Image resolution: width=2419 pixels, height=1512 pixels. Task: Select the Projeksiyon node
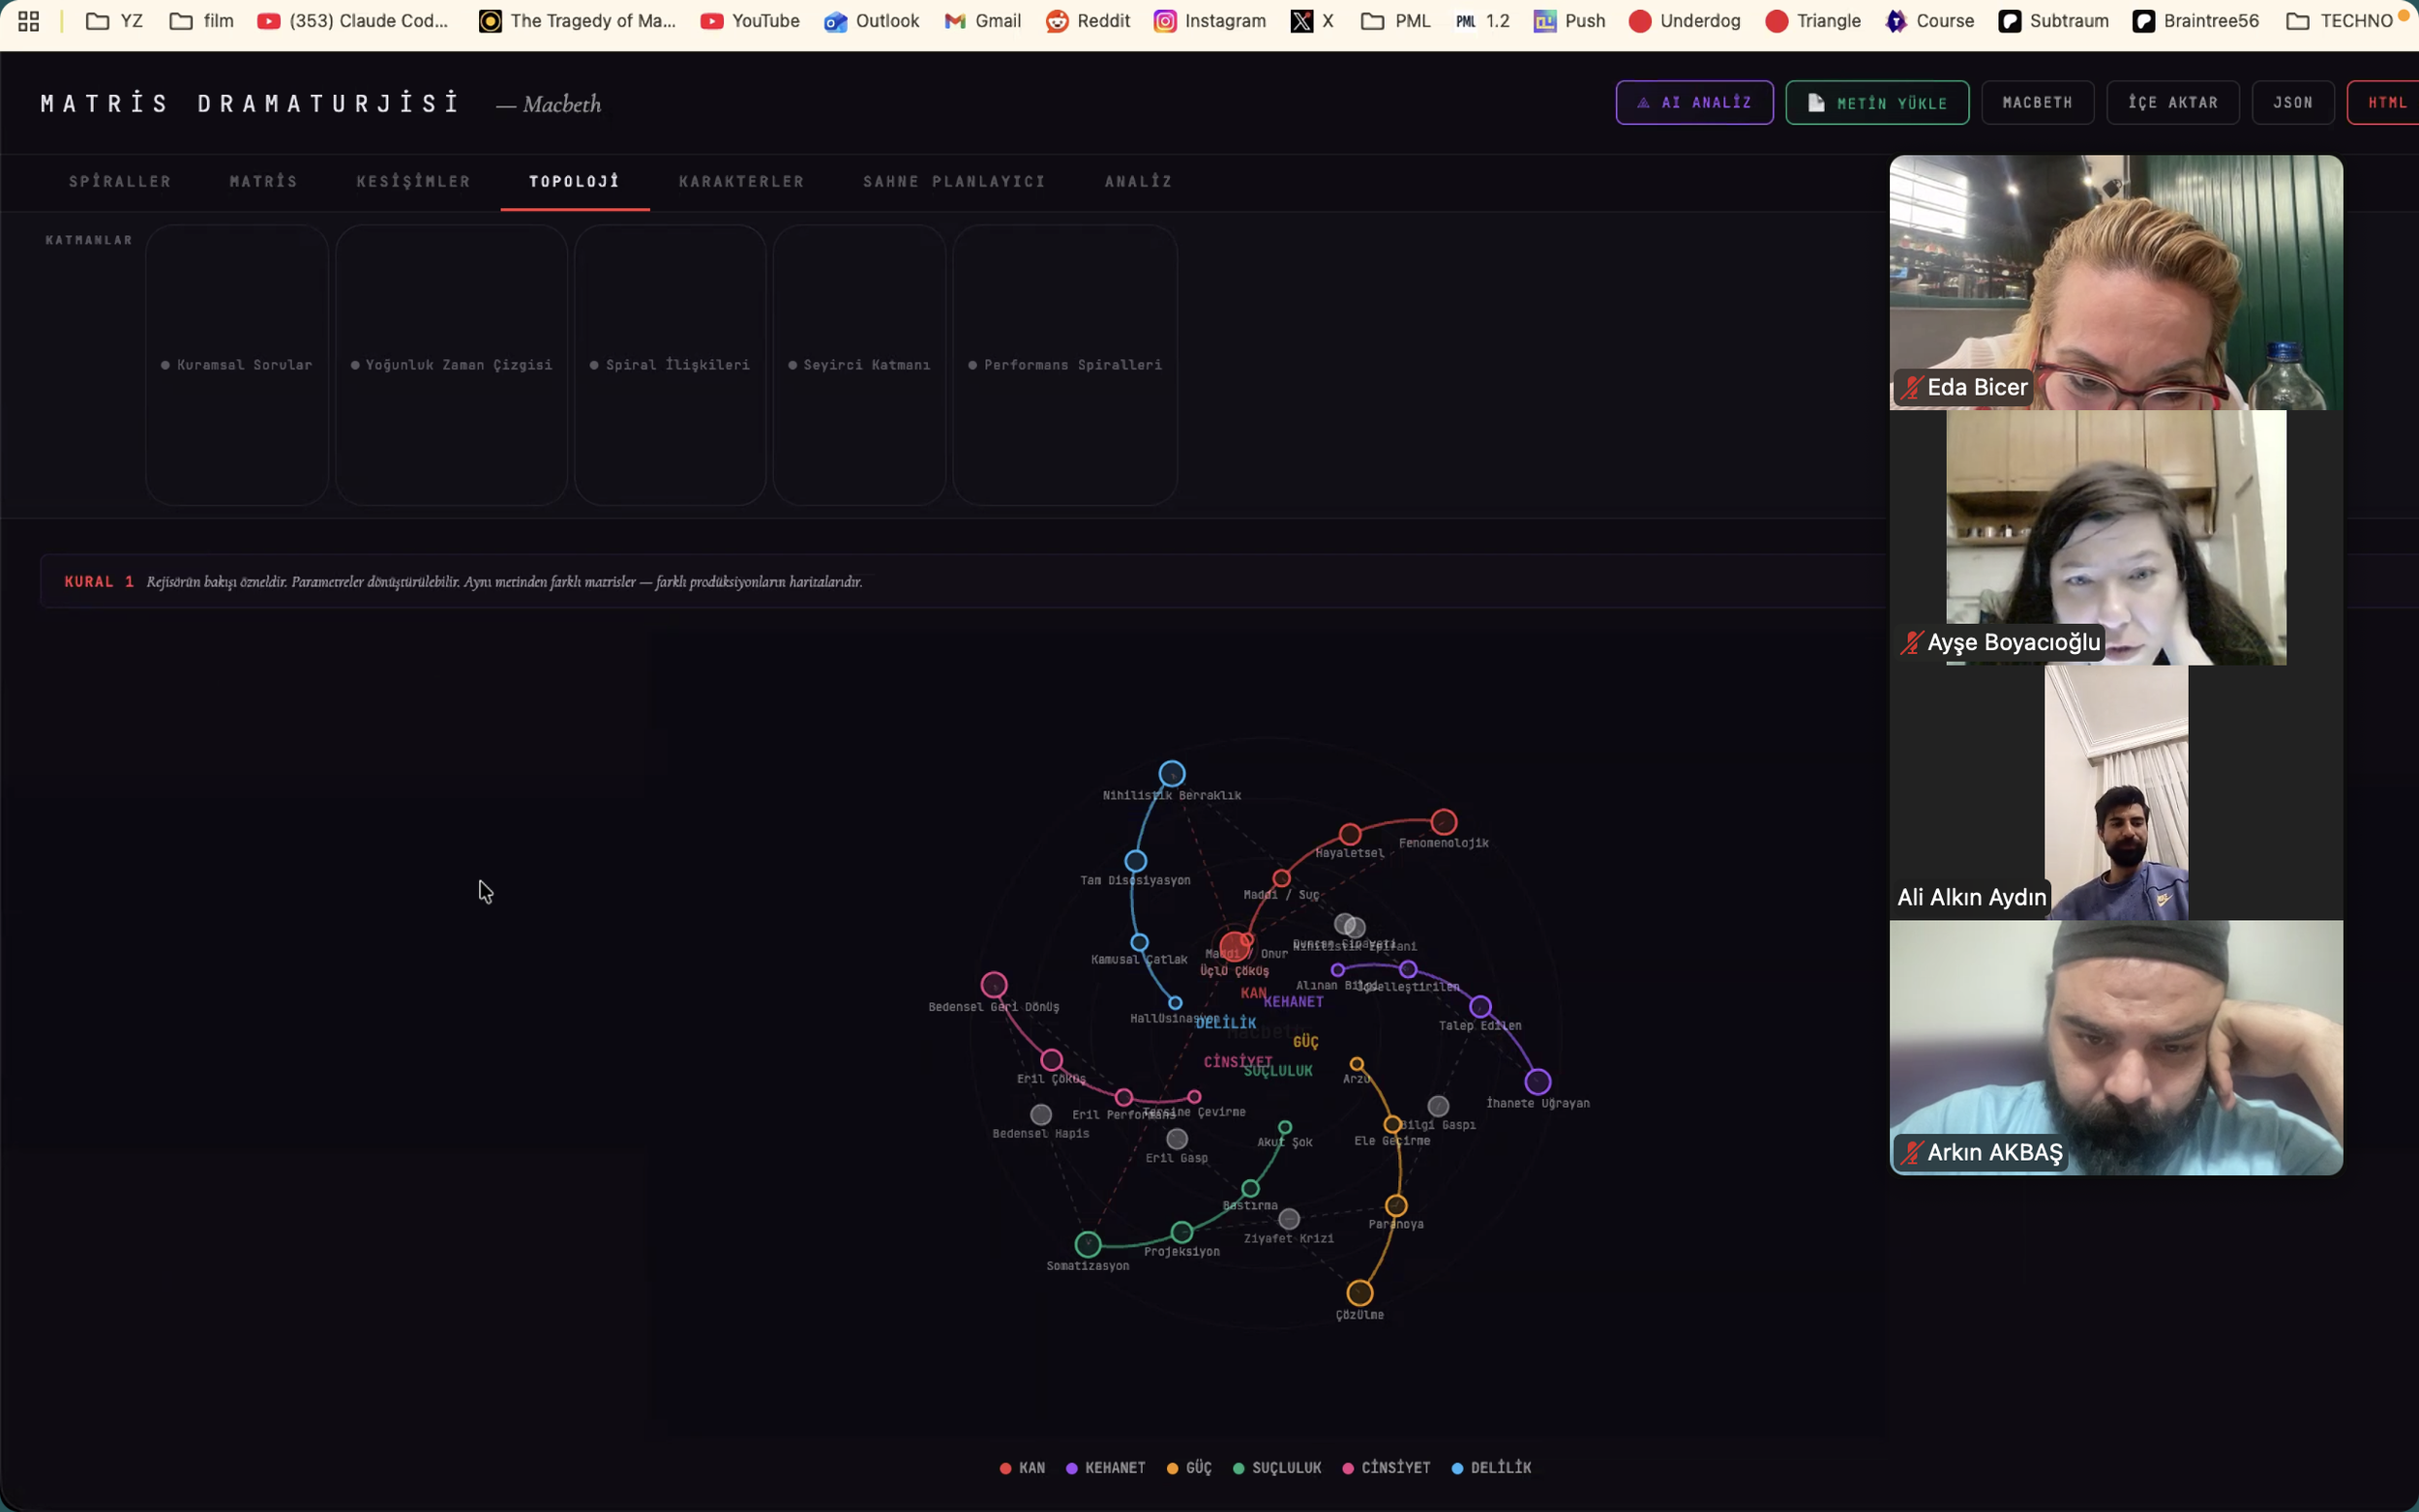point(1181,1232)
